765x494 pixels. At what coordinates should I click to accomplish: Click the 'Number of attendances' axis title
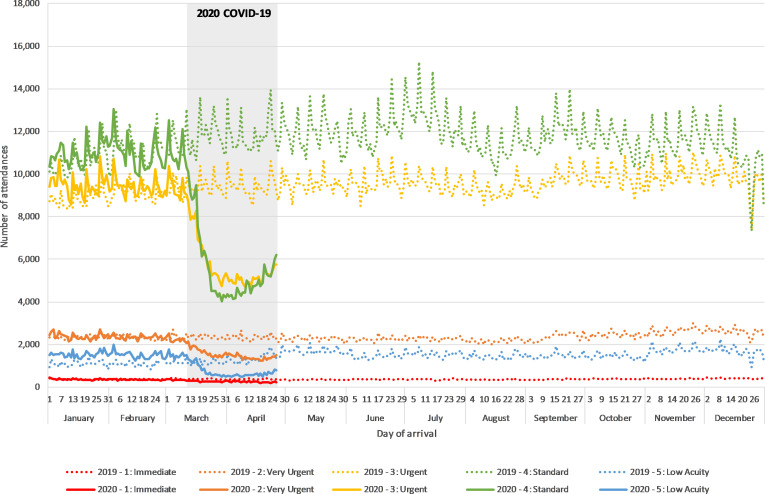coord(5,196)
